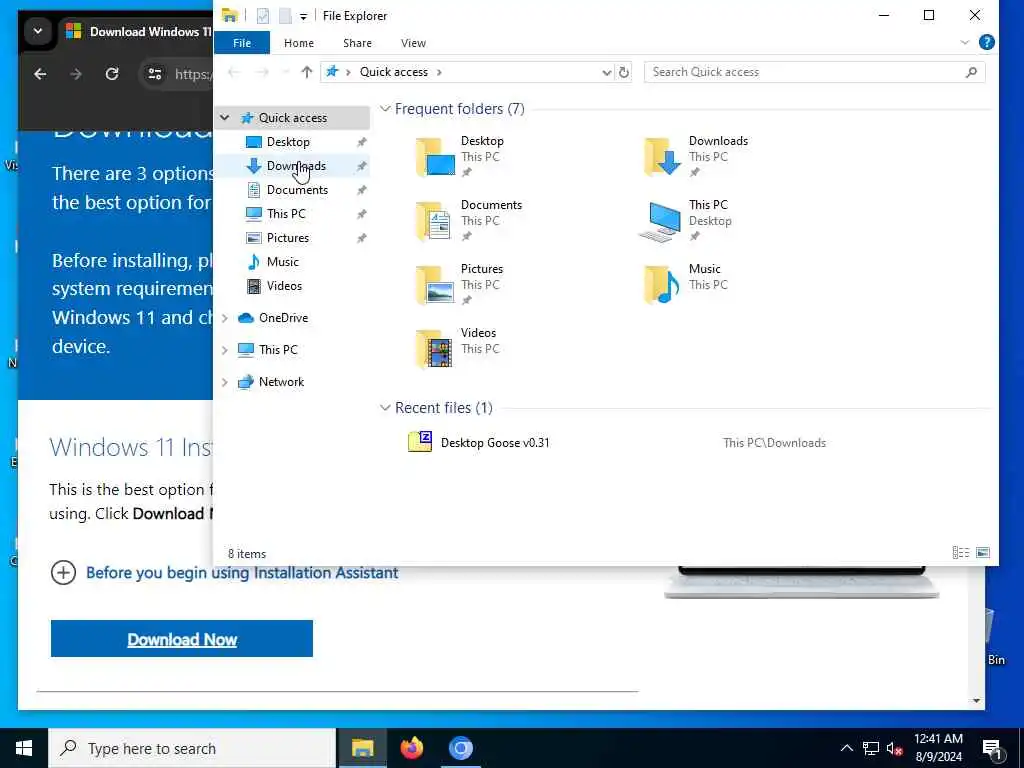This screenshot has width=1024, height=768.
Task: Click the browser site information icon
Action: pos(155,74)
